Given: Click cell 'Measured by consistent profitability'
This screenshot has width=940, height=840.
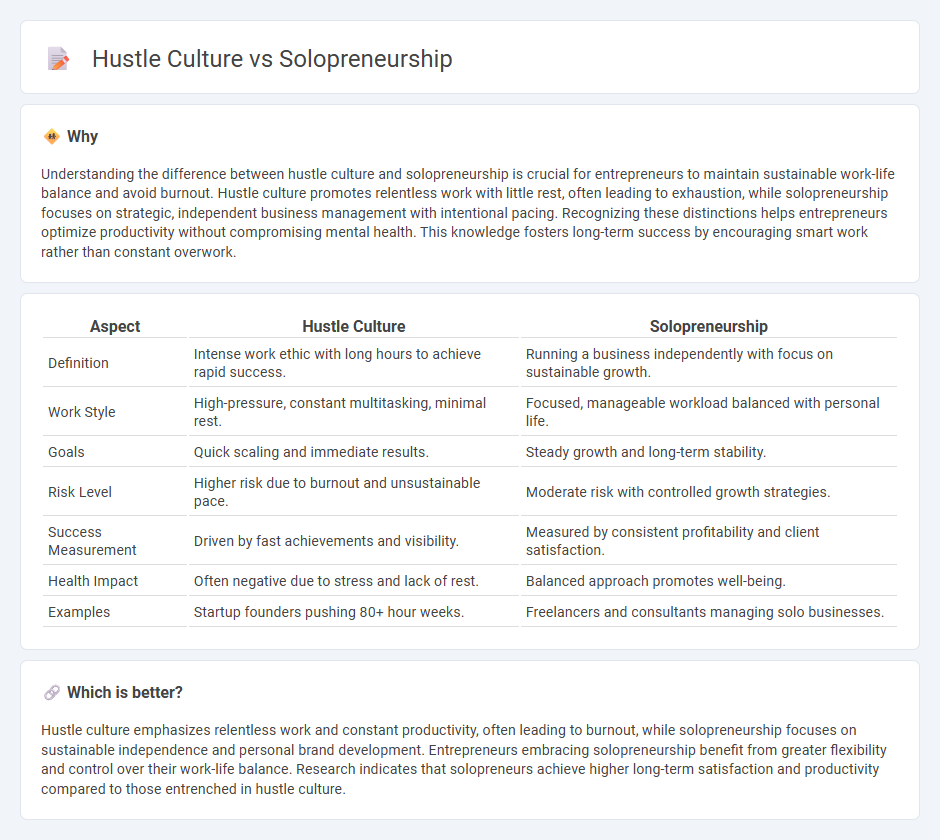Looking at the screenshot, I should click(x=709, y=541).
